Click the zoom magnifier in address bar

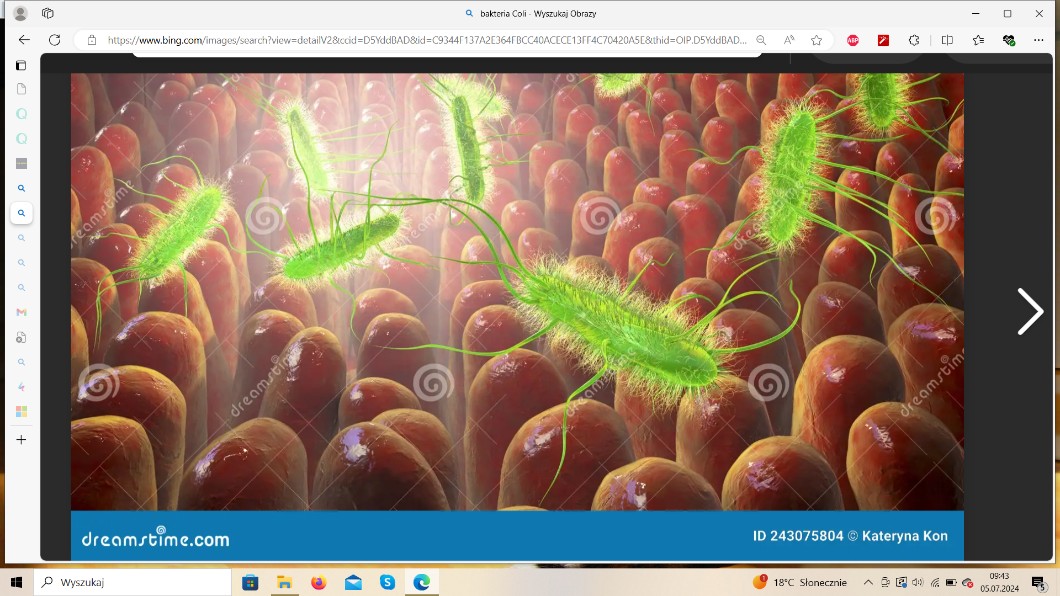[x=761, y=40]
